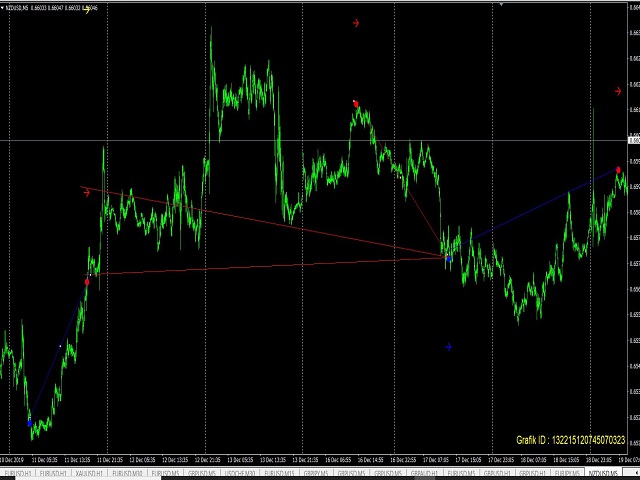Image resolution: width=640 pixels, height=480 pixels.
Task: Click the '11 Dec 05:35' time label
Action: click(x=44, y=460)
